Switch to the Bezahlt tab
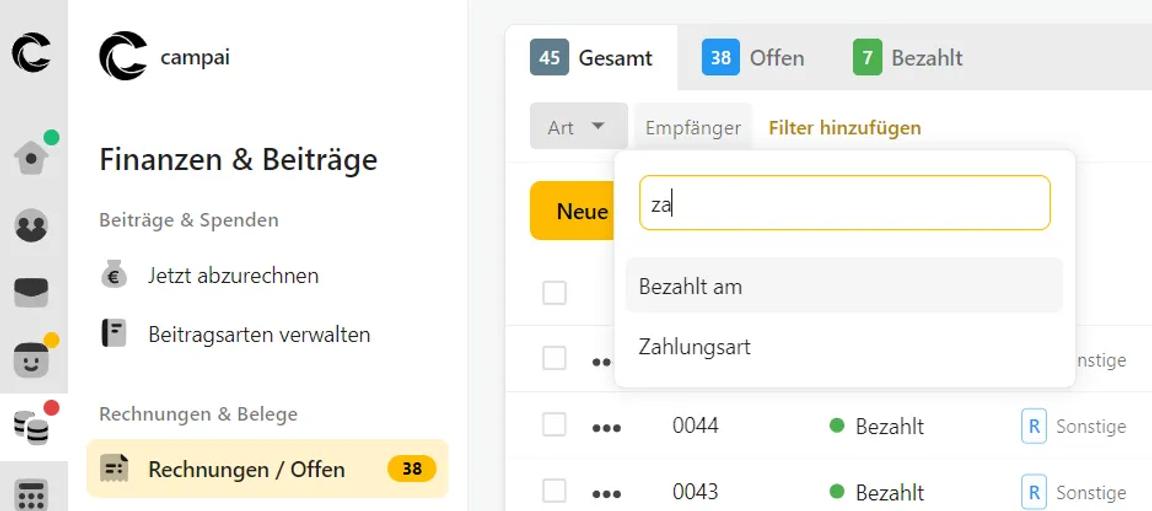The height and width of the screenshot is (511, 1152). click(907, 58)
